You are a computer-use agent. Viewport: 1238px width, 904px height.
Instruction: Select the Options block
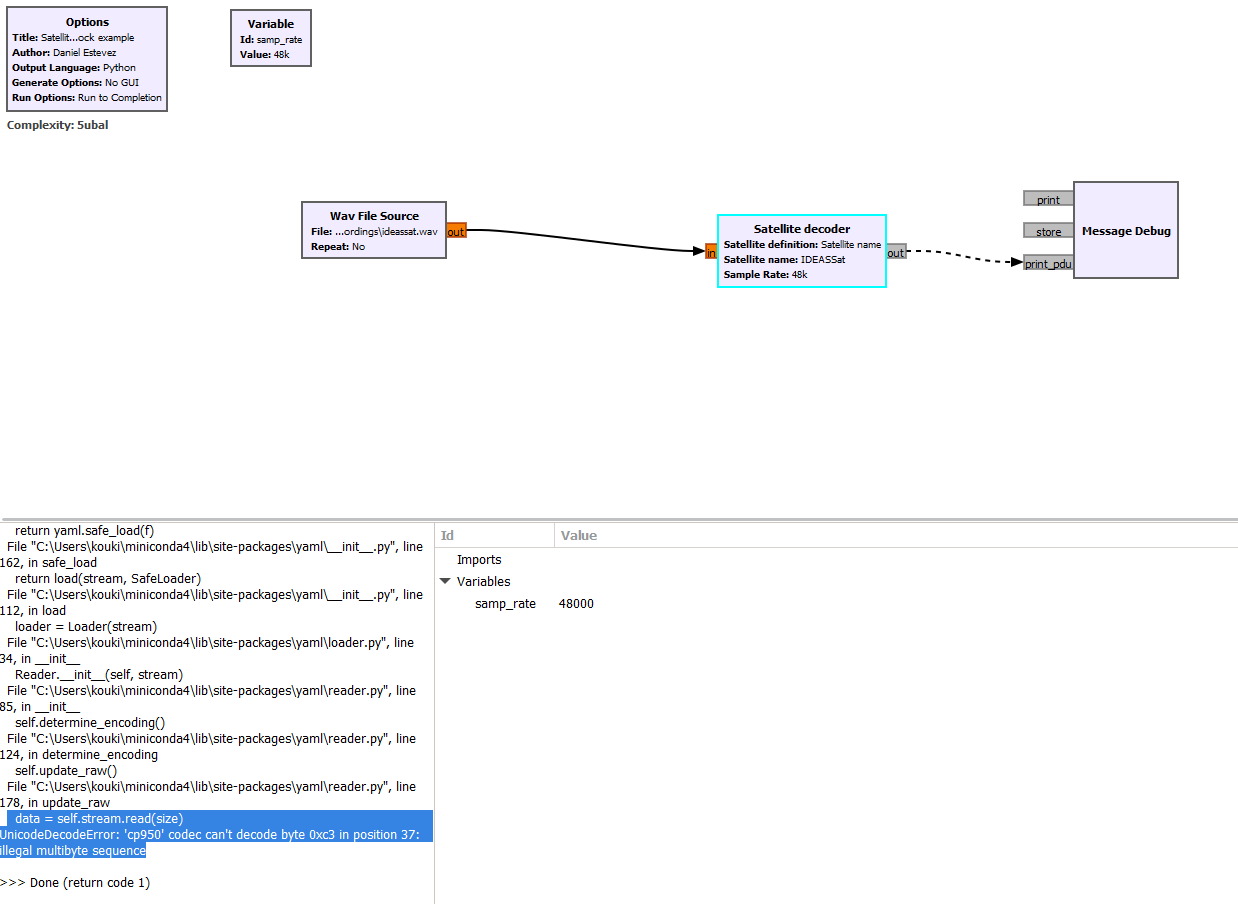pos(87,59)
